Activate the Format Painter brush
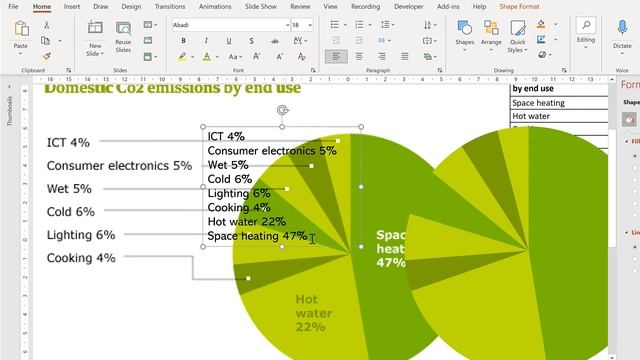Viewport: 640px width, 360px height. 46,56
